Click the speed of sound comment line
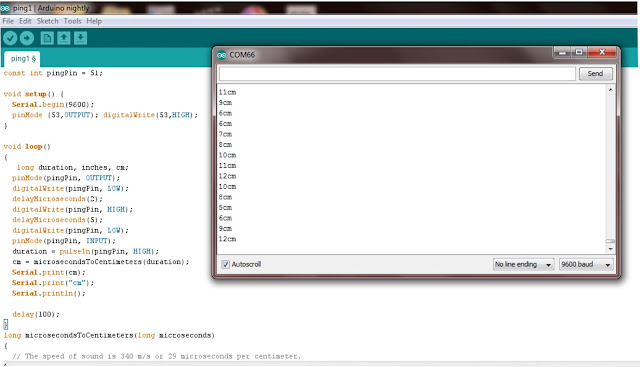 [156, 356]
